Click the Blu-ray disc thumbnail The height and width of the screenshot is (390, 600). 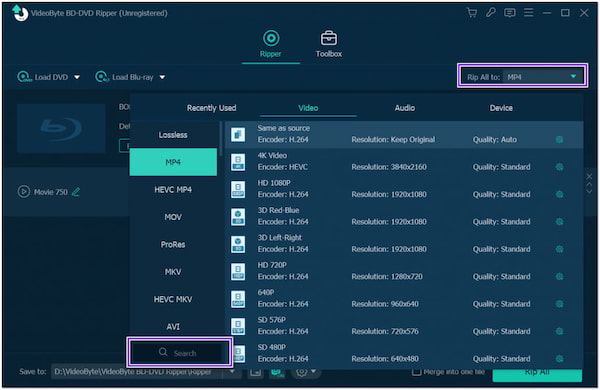pyautogui.click(x=61, y=128)
